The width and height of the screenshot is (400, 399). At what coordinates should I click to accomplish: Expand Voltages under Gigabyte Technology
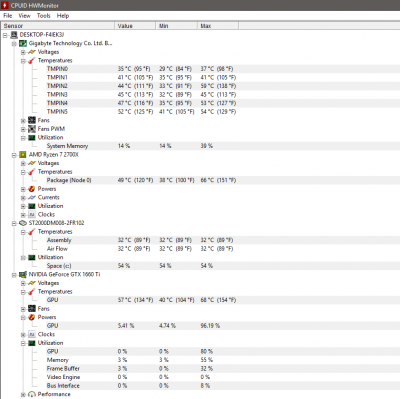click(23, 52)
